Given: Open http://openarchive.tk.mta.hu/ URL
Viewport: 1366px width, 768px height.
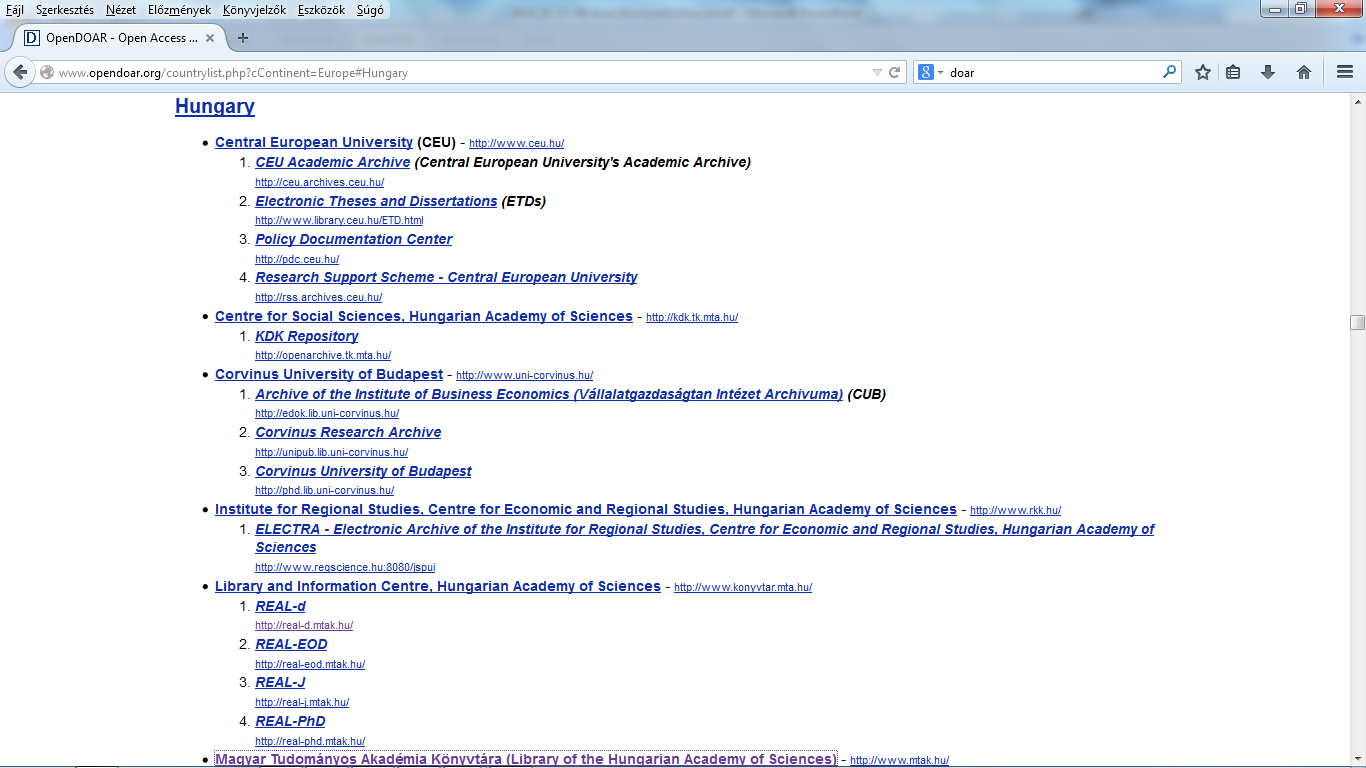Looking at the screenshot, I should [323, 355].
